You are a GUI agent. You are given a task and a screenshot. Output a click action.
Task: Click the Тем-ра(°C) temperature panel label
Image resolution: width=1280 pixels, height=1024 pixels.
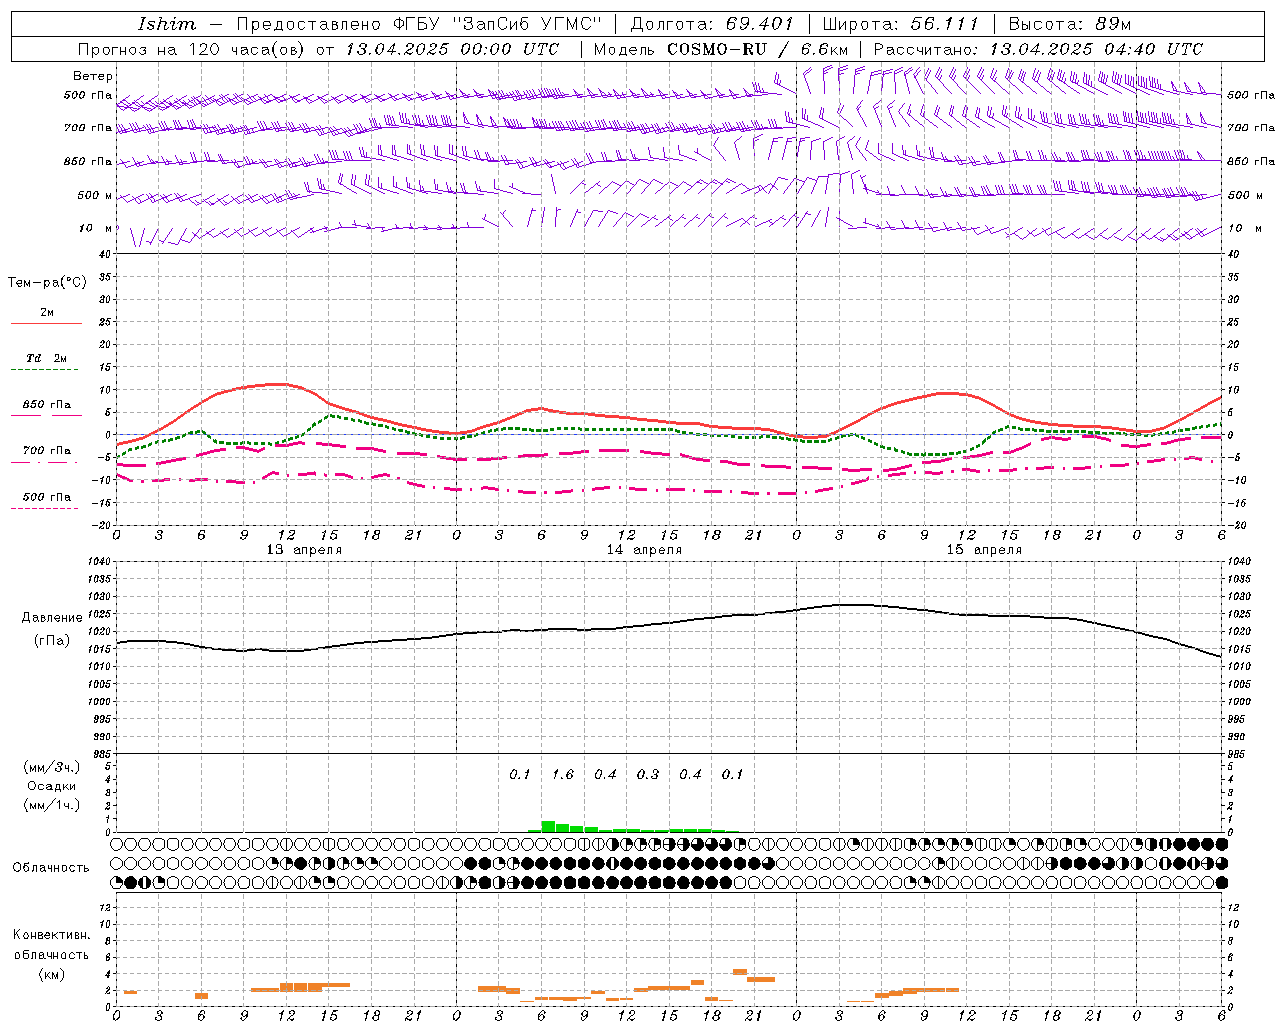point(47,283)
